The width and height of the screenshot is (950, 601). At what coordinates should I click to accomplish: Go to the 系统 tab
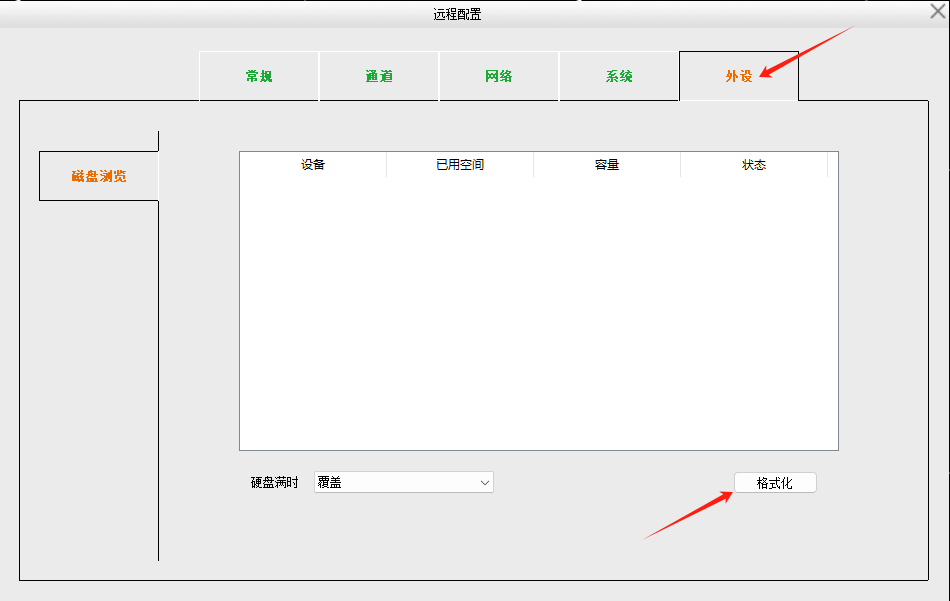click(x=619, y=76)
